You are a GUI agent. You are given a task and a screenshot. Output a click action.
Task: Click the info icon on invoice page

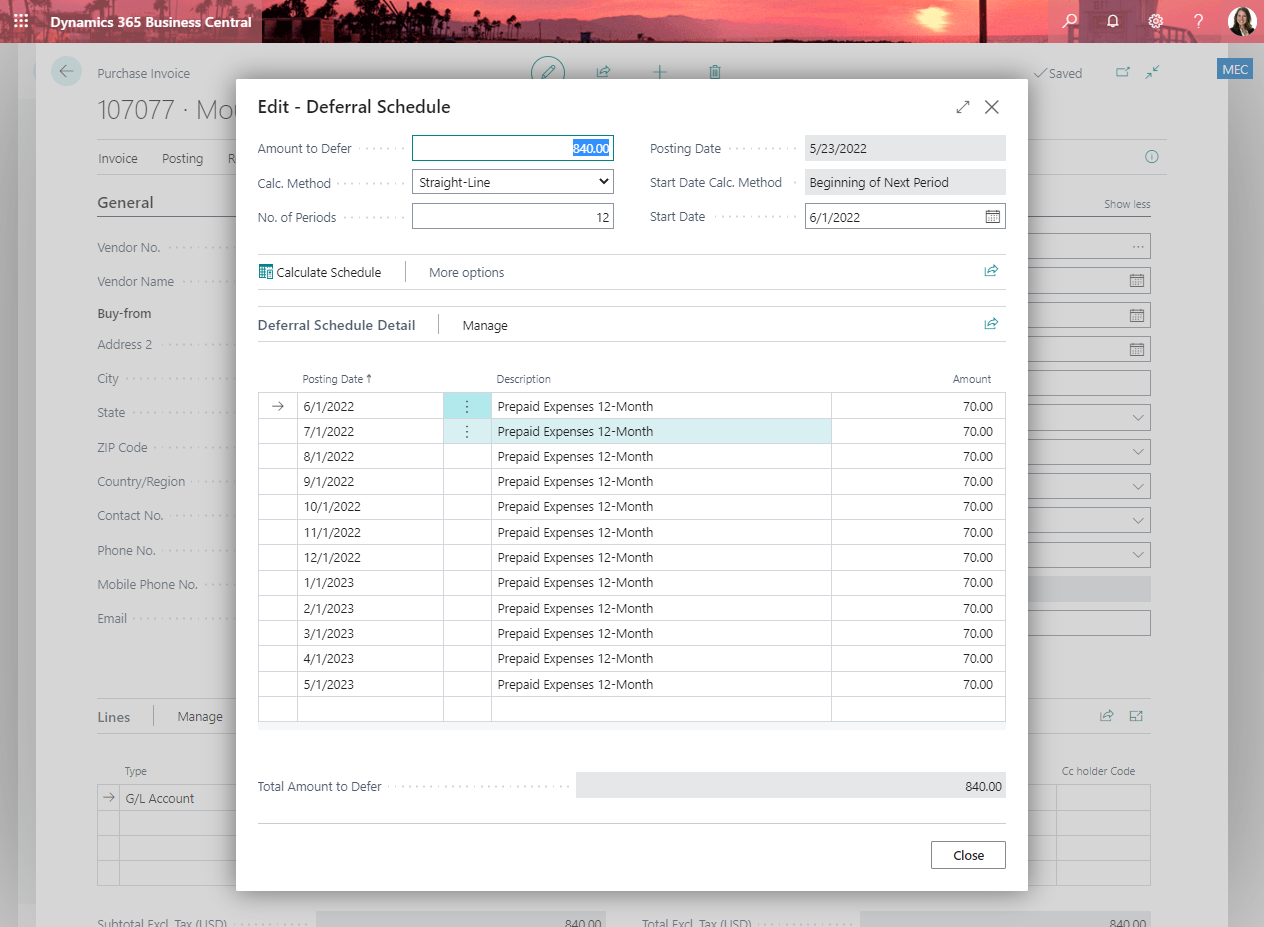(1151, 157)
